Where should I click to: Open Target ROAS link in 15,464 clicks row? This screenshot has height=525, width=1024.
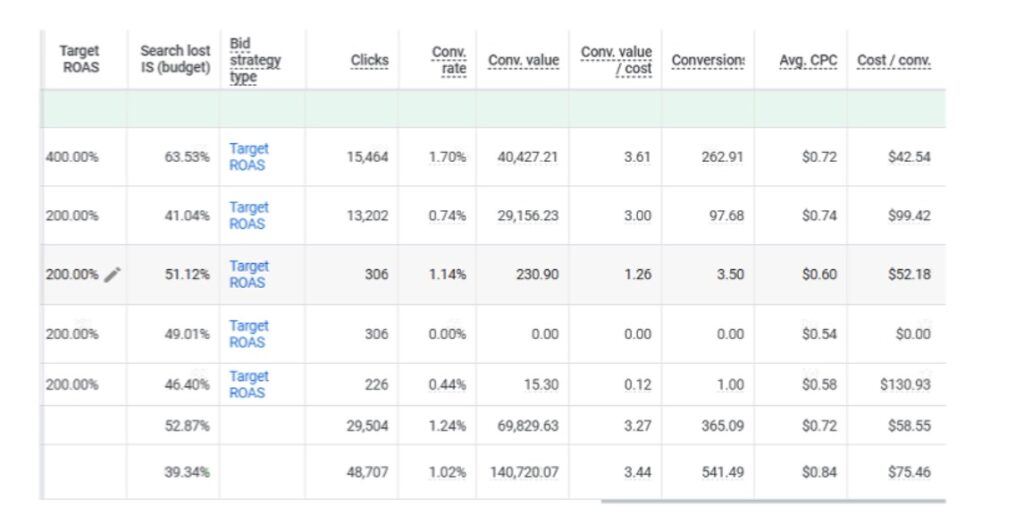(x=248, y=157)
